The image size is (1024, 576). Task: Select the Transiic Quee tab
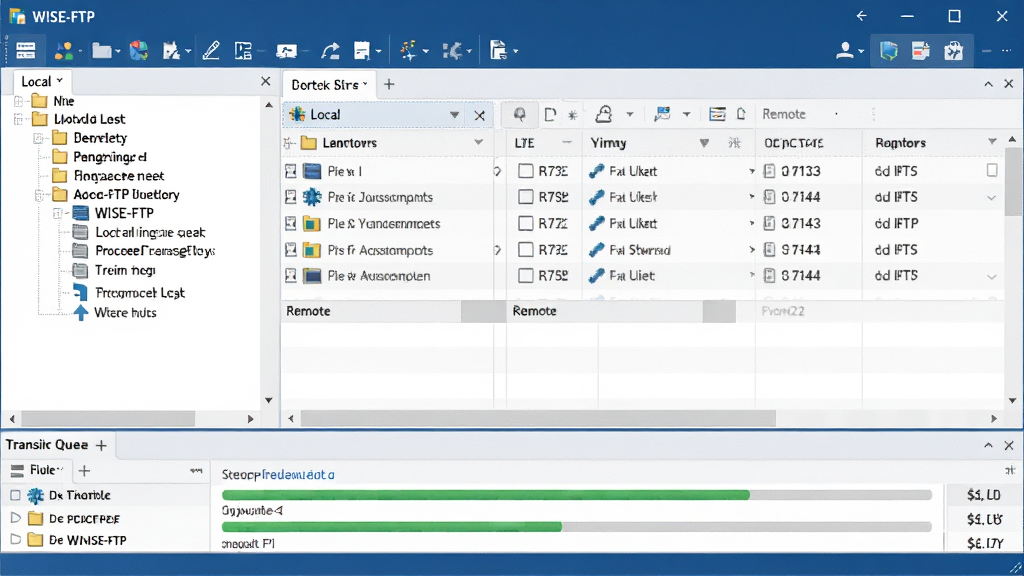[46, 445]
